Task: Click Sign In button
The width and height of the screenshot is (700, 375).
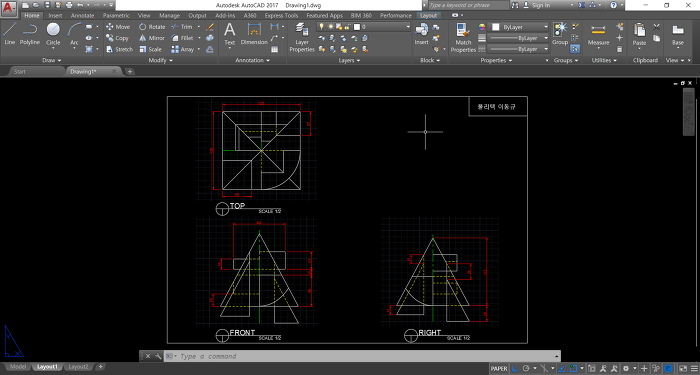Action: point(537,5)
